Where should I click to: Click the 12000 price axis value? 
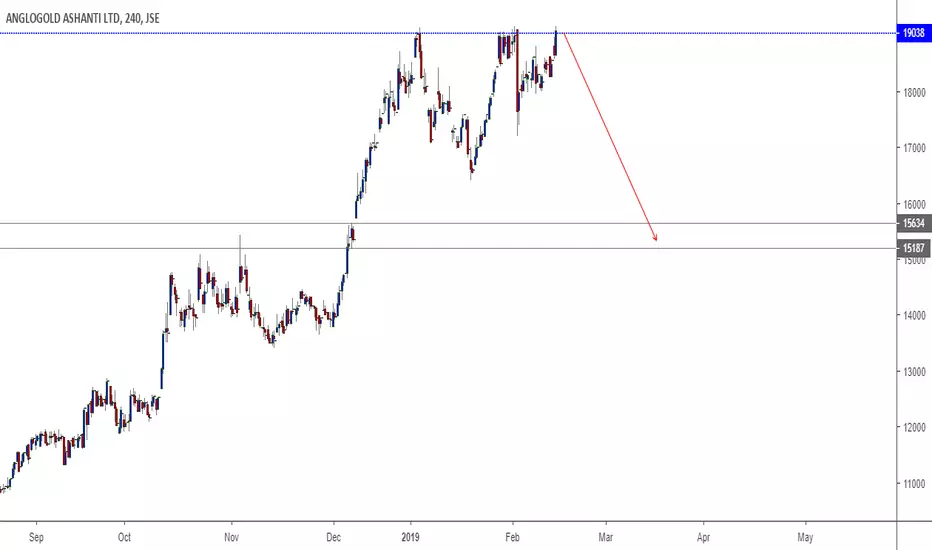pos(914,428)
